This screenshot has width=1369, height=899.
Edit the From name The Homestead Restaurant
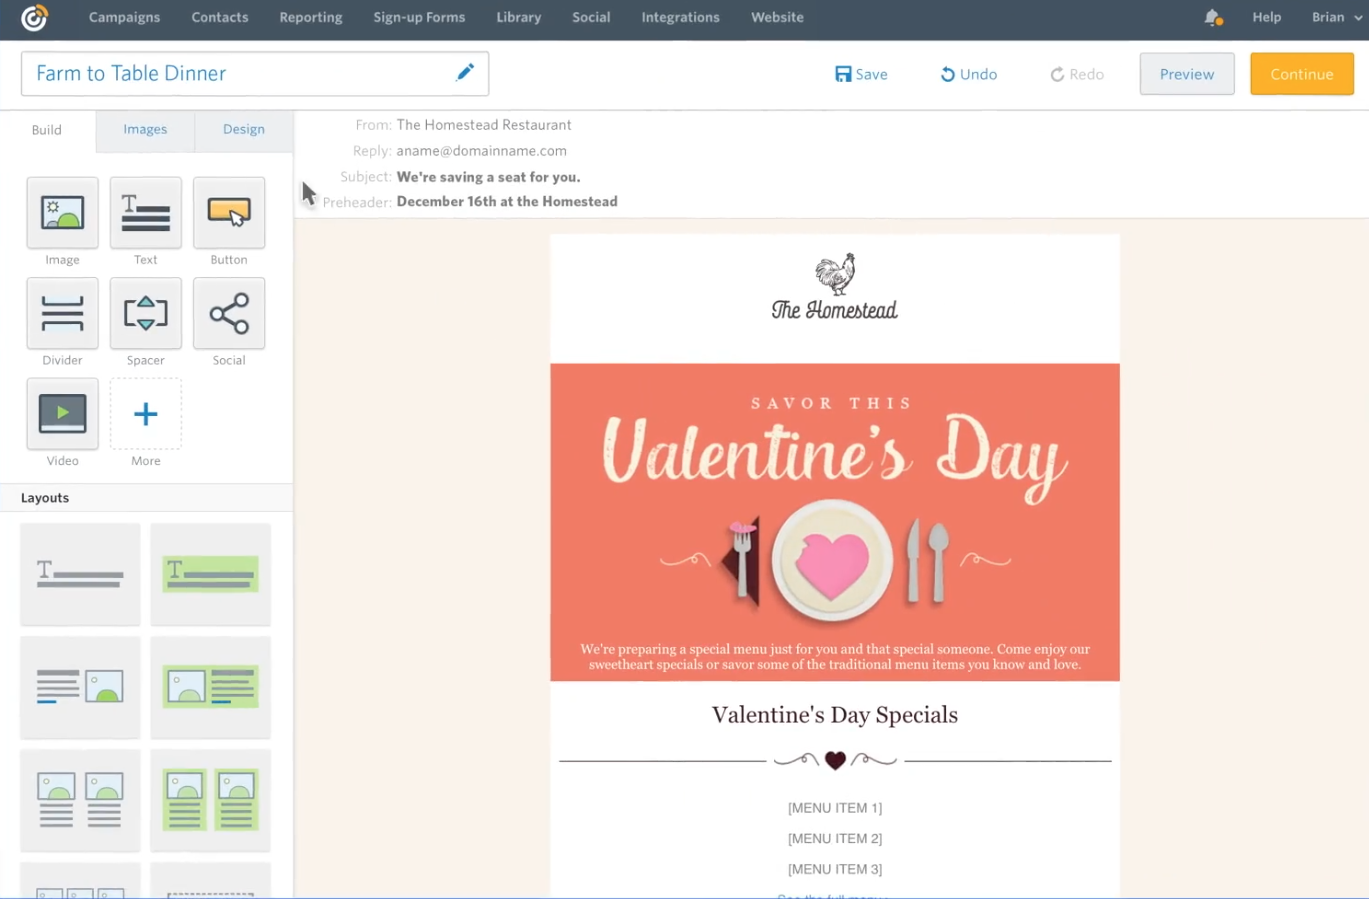(484, 125)
